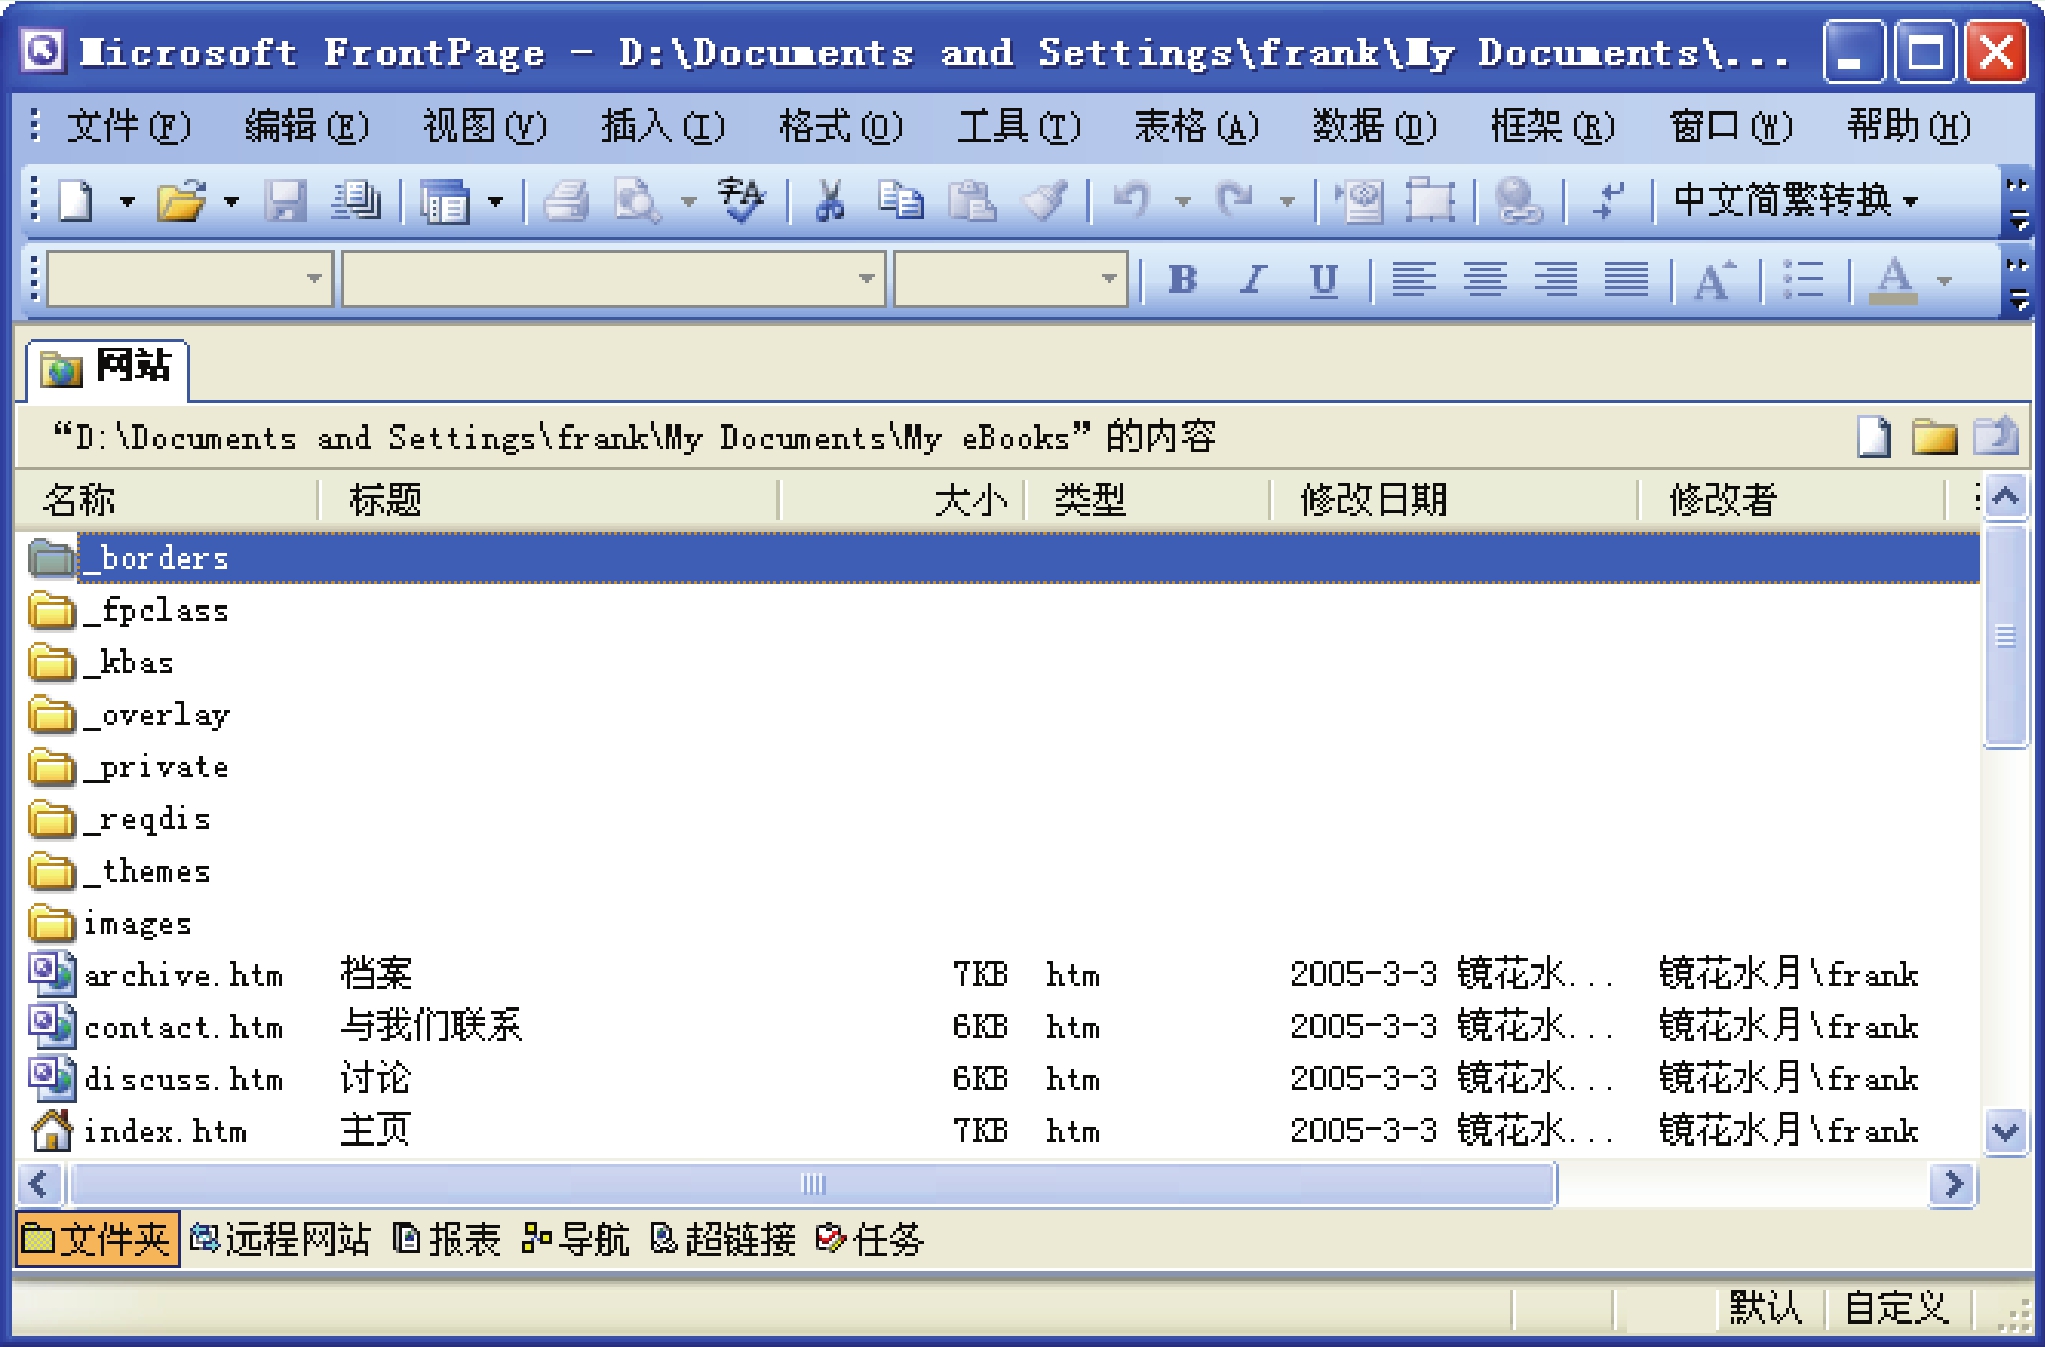This screenshot has width=2045, height=1347.
Task: Click the Web Component toolbar icon
Action: tap(1360, 201)
